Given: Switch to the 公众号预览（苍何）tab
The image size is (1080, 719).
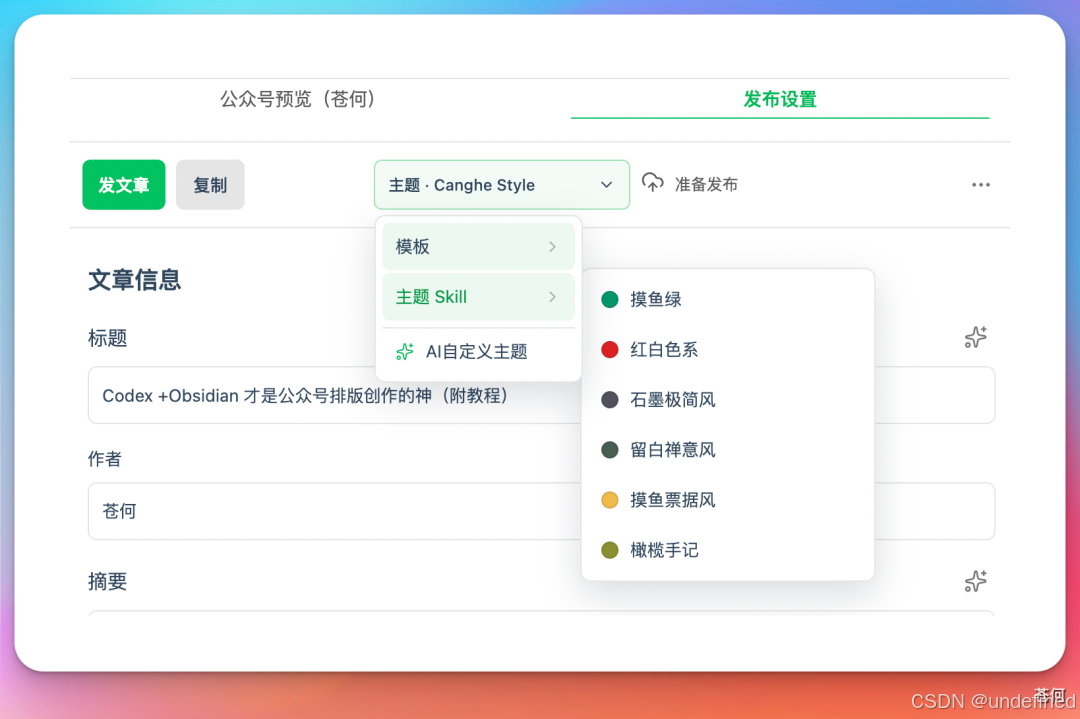Looking at the screenshot, I should point(298,99).
